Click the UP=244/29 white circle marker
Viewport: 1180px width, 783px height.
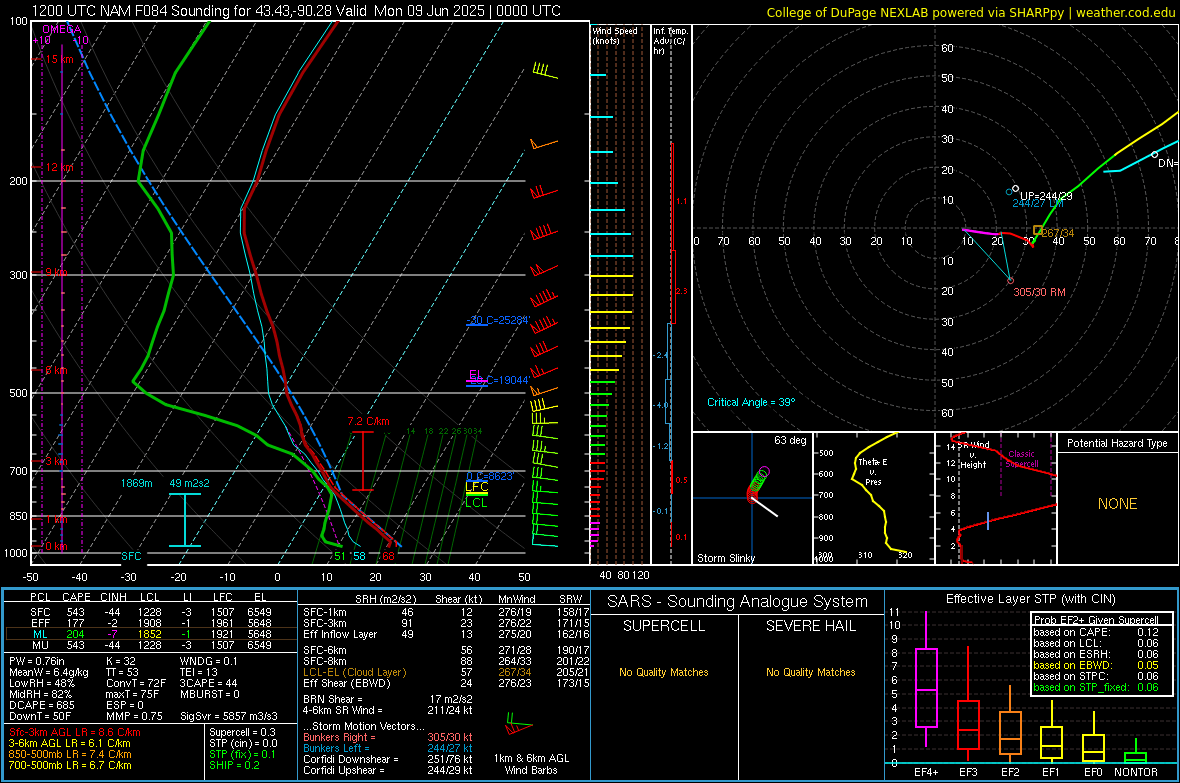point(1016,188)
